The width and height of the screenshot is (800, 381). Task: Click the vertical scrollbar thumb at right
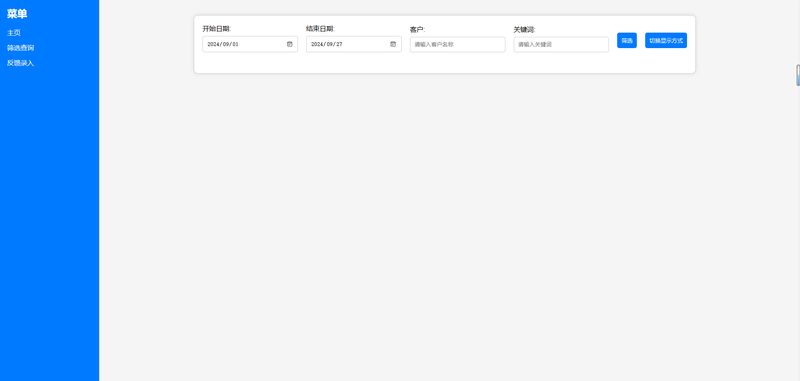[797, 75]
